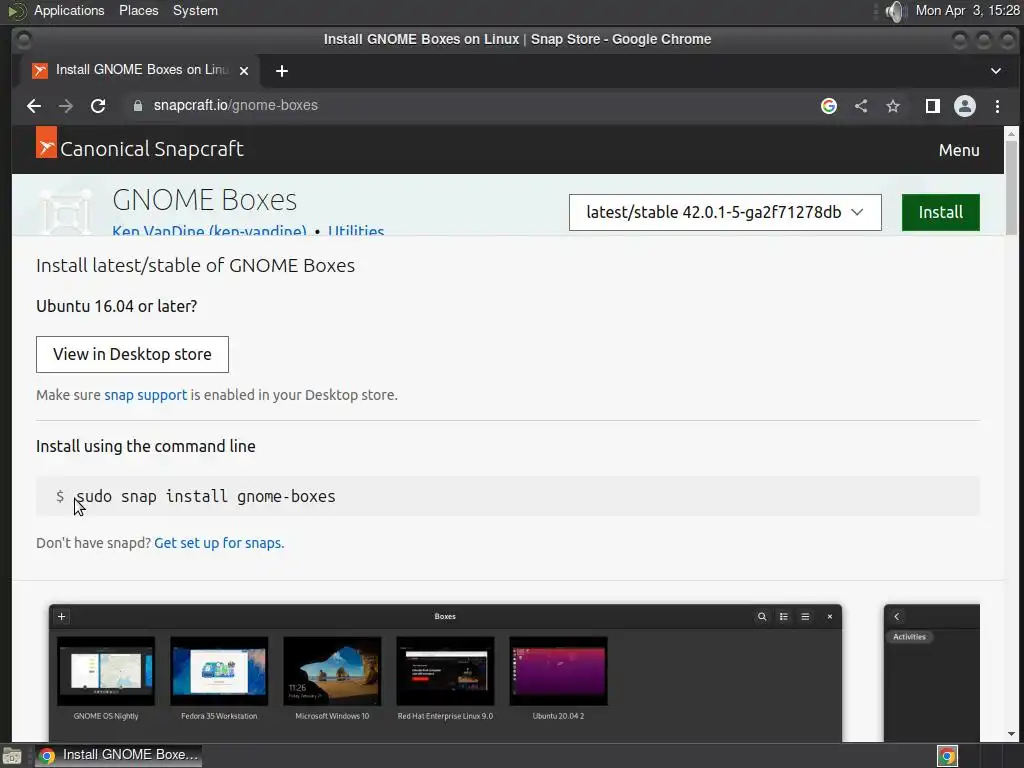Image resolution: width=1024 pixels, height=768 pixels.
Task: View site info via lock icon
Action: [x=138, y=106]
